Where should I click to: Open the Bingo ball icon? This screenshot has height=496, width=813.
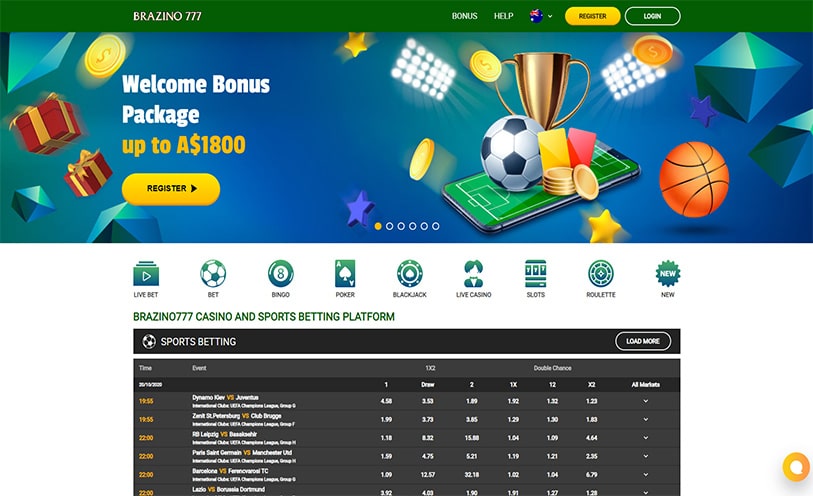click(x=281, y=274)
